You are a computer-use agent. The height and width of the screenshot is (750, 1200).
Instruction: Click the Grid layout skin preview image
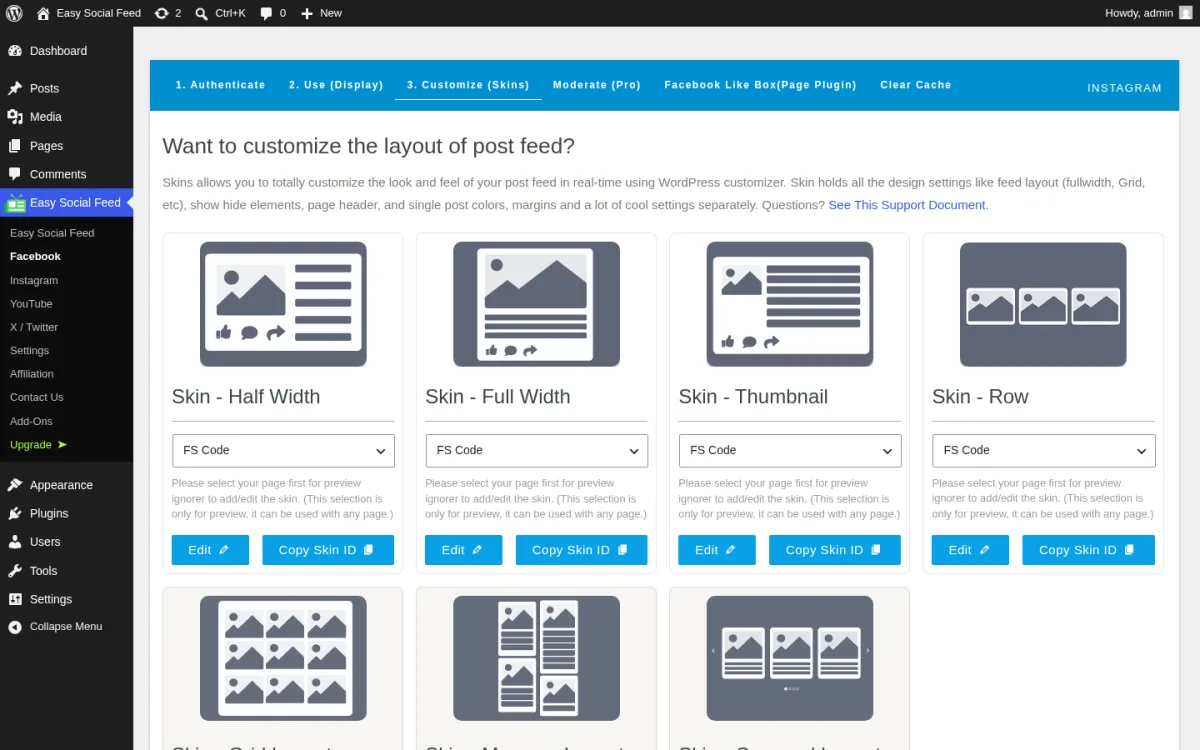tap(283, 658)
